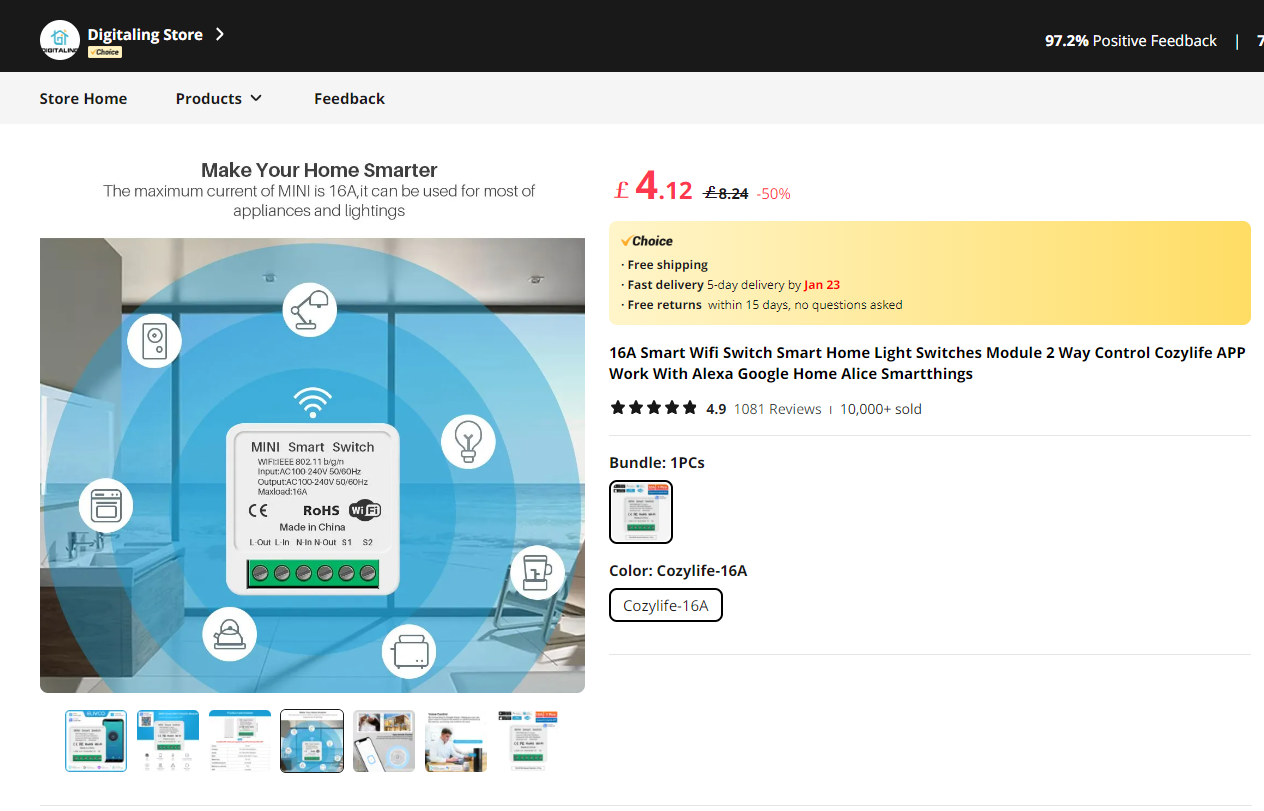The image size is (1264, 811).
Task: Open the Products dropdown menu
Action: pyautogui.click(x=219, y=98)
